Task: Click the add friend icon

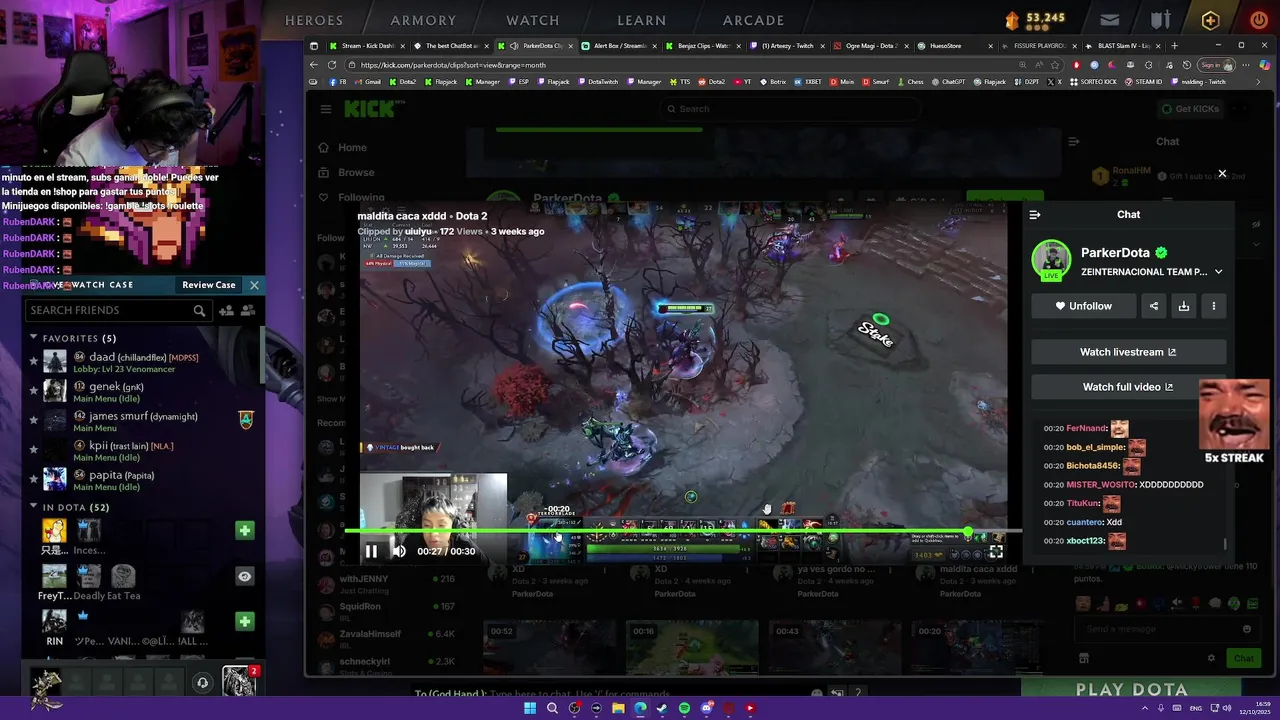Action: point(226,311)
